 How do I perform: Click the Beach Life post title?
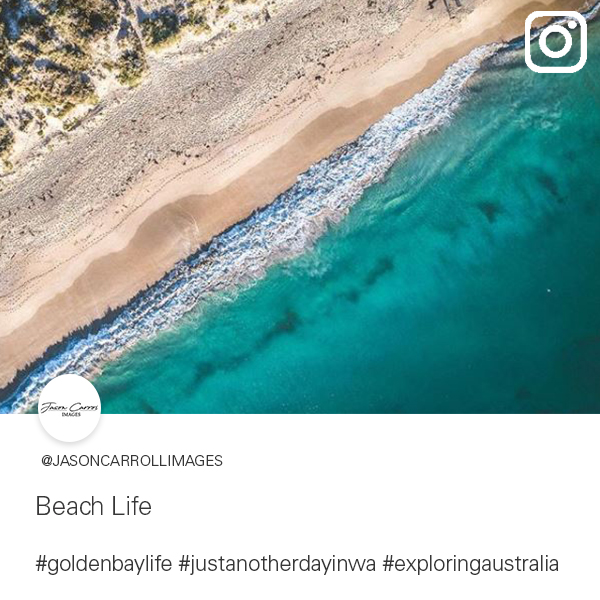click(94, 506)
